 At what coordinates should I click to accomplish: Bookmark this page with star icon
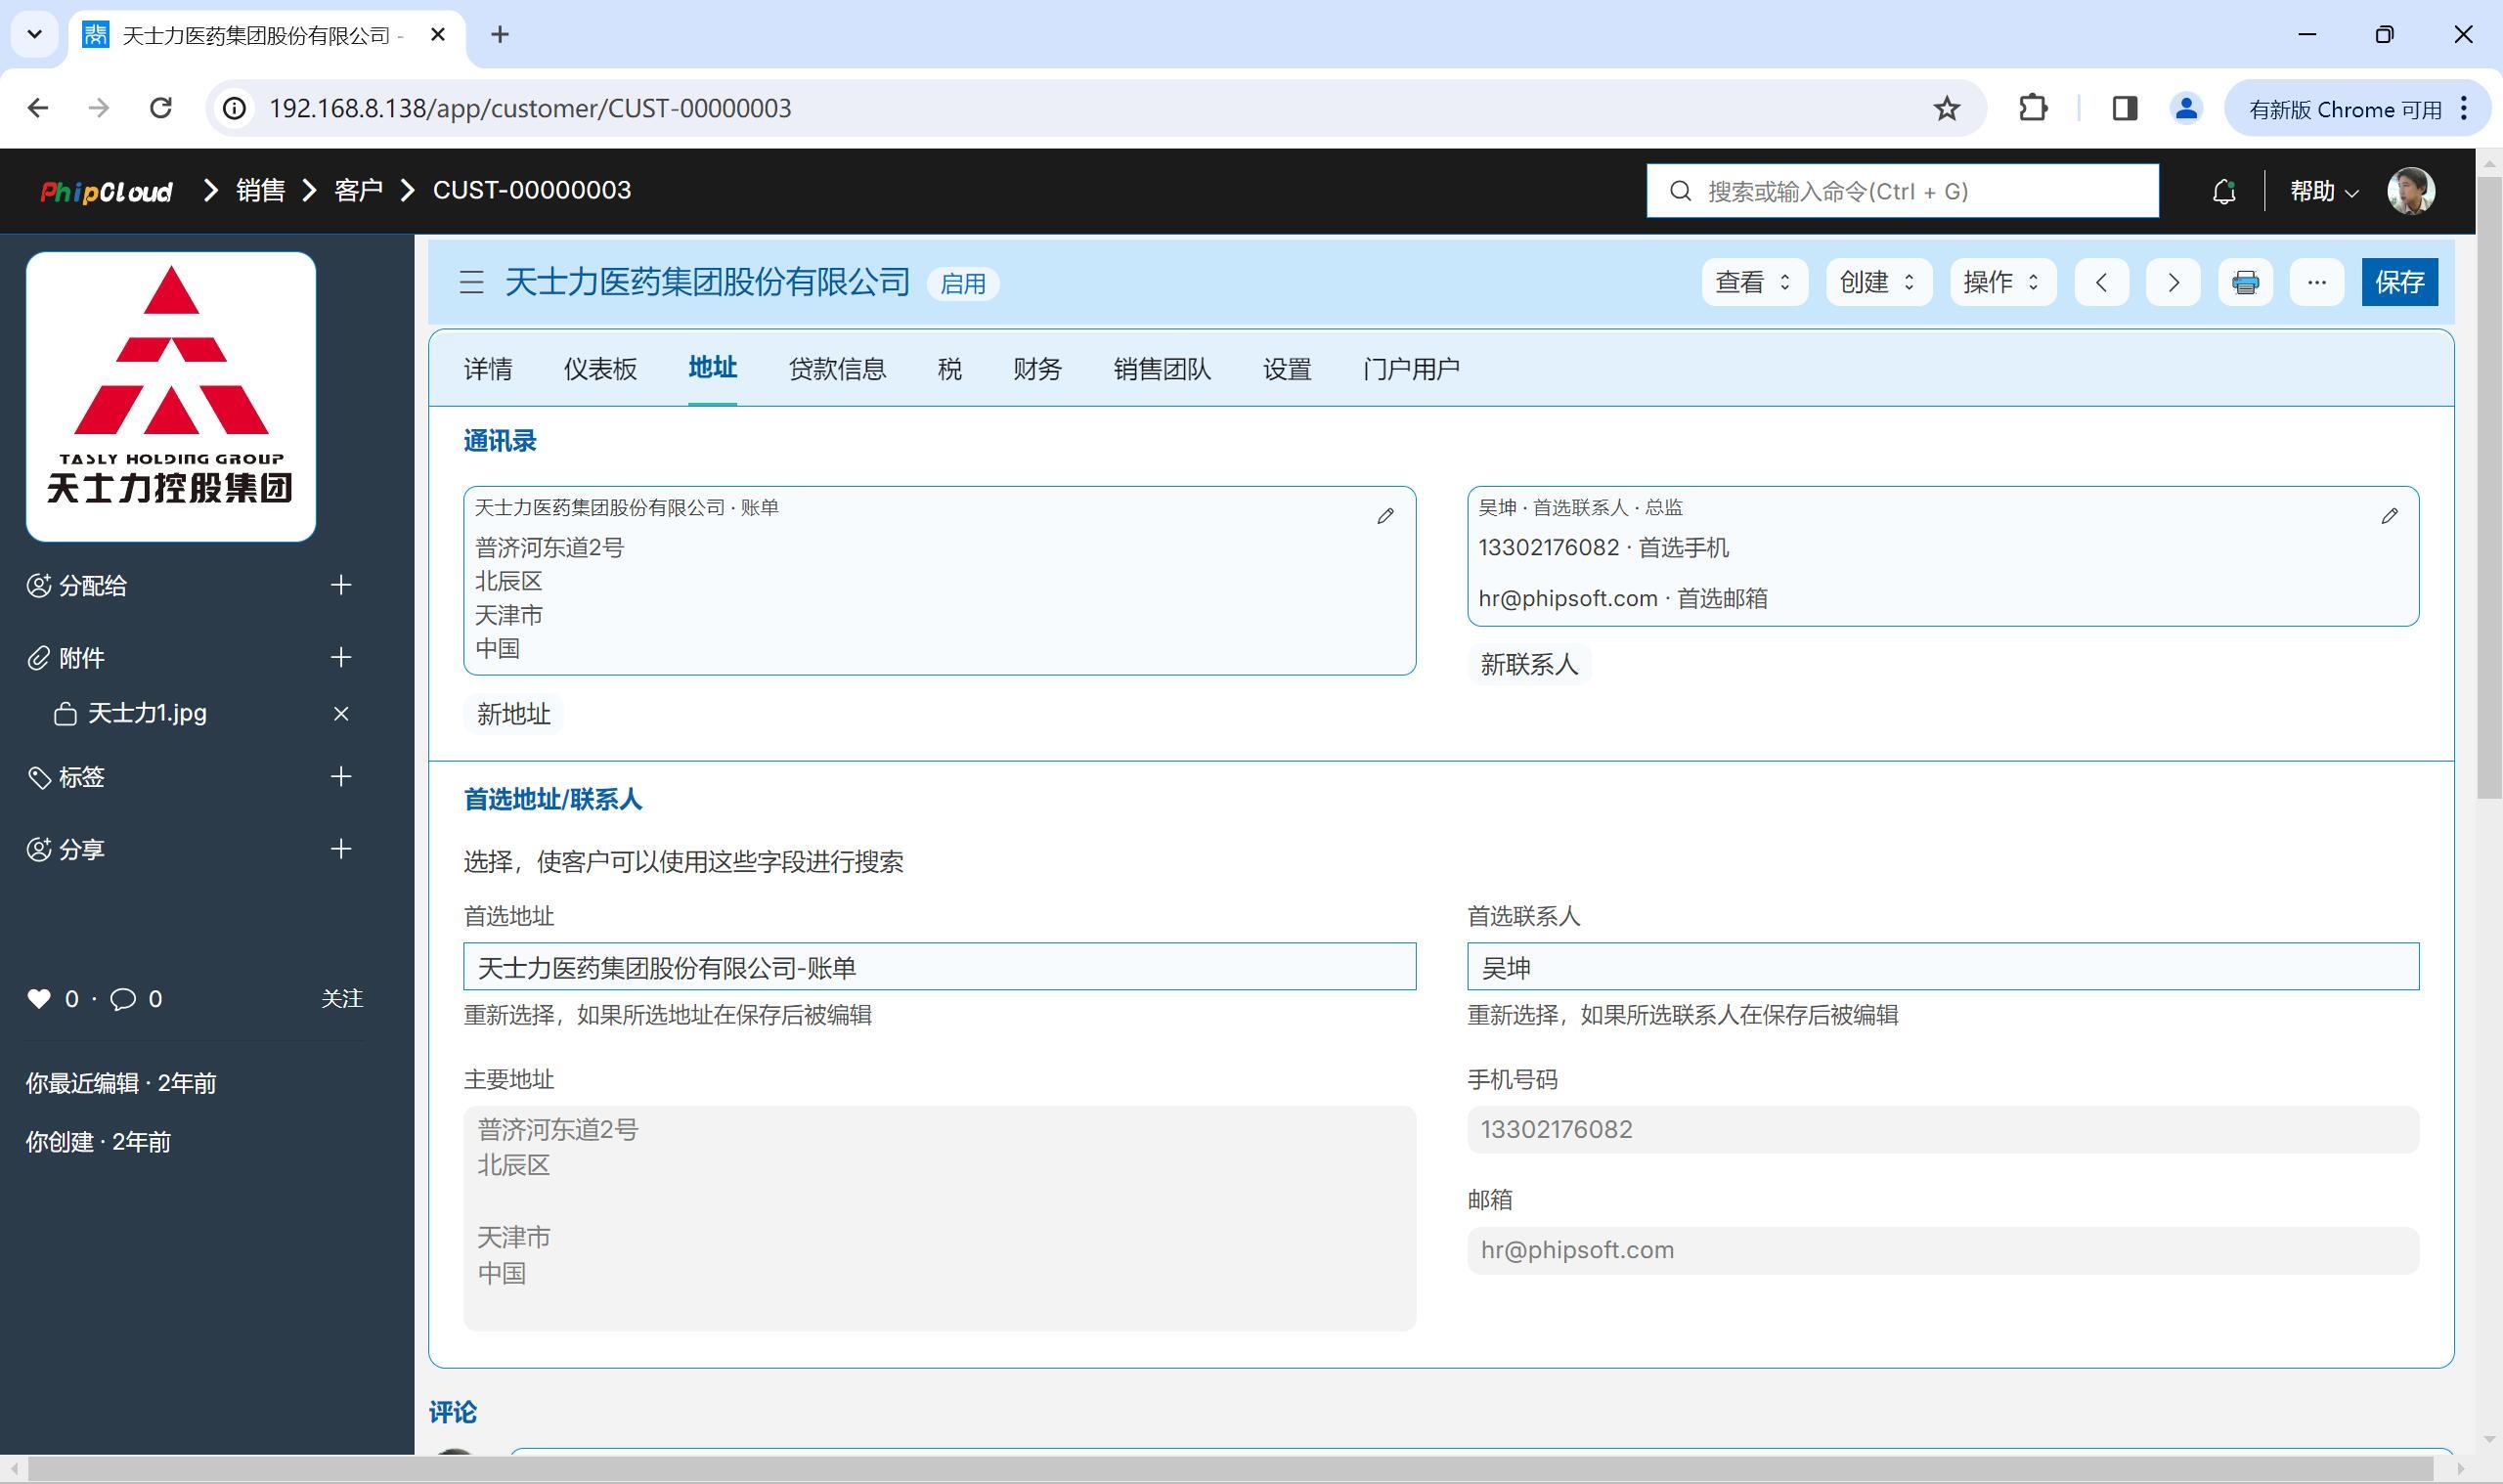(1945, 108)
